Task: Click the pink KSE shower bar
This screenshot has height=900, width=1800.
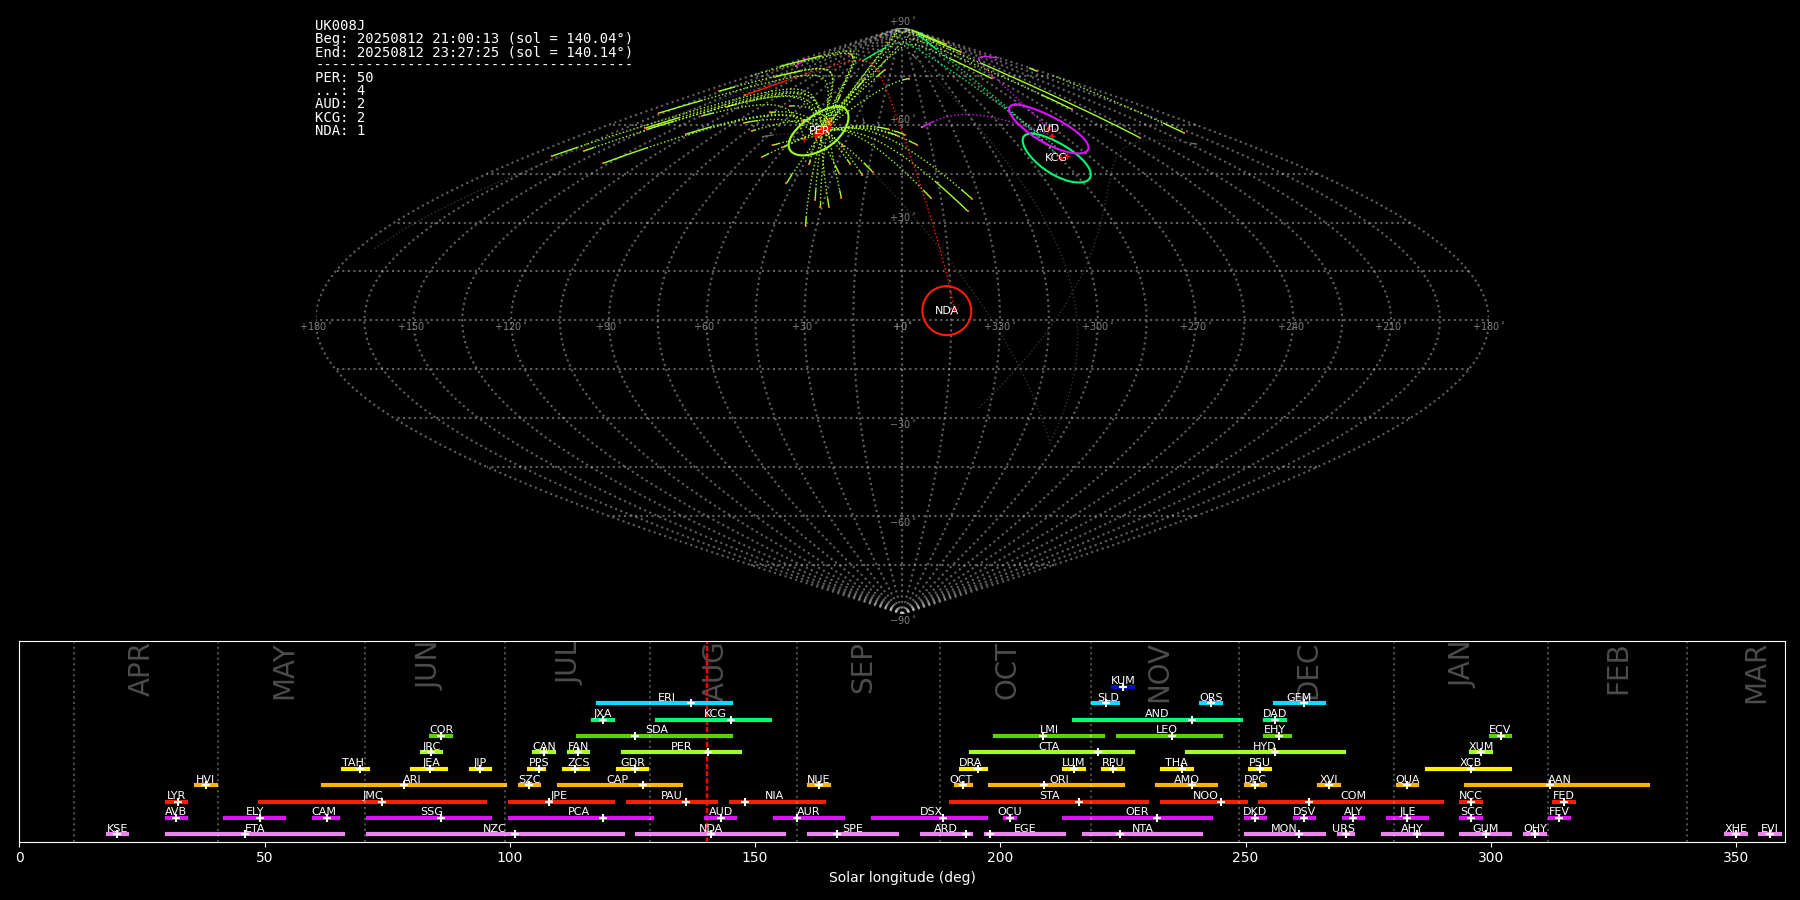Action: [x=117, y=834]
